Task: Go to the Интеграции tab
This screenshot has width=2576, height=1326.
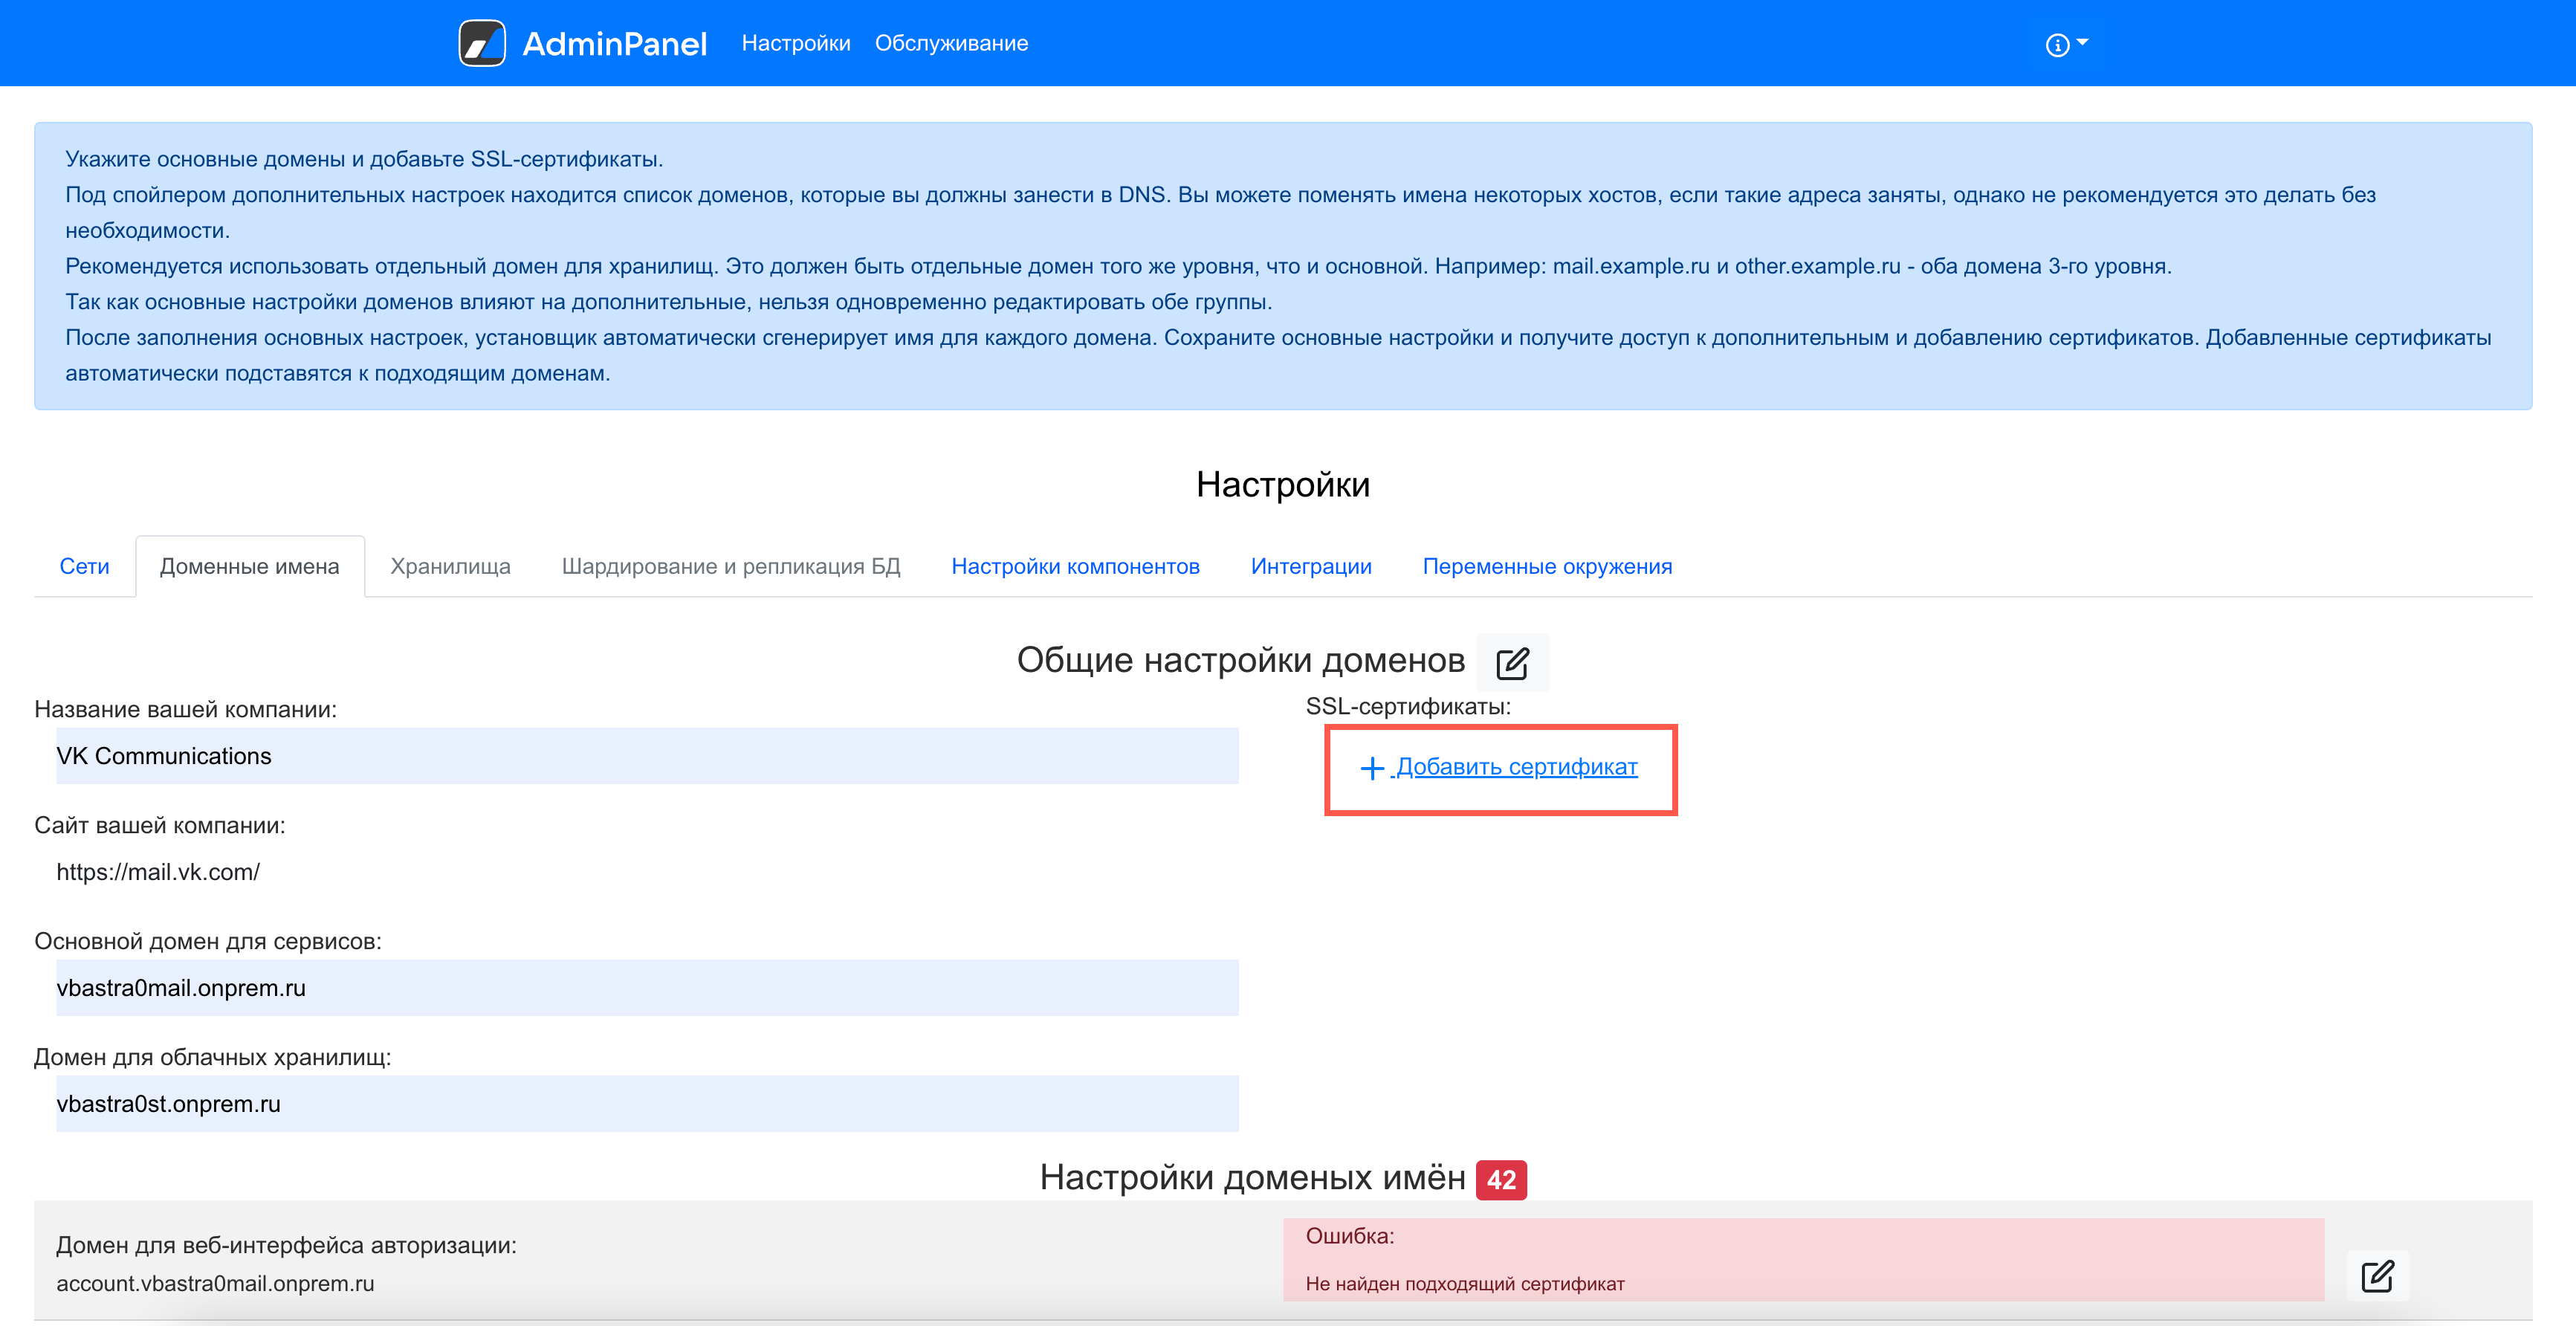Action: (x=1311, y=566)
